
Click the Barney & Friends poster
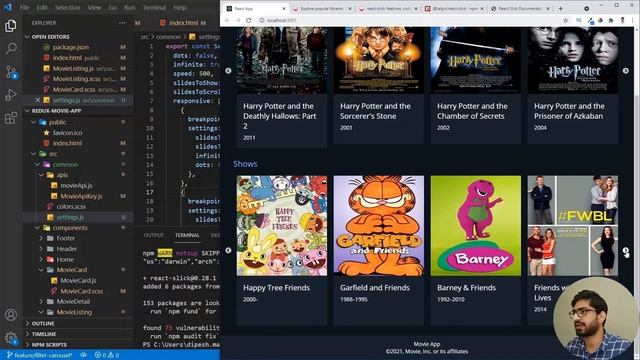tap(476, 226)
